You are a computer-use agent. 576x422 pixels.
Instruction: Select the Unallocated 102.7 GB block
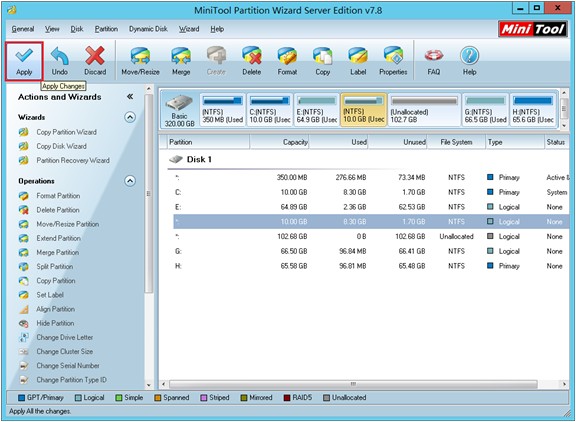point(424,110)
